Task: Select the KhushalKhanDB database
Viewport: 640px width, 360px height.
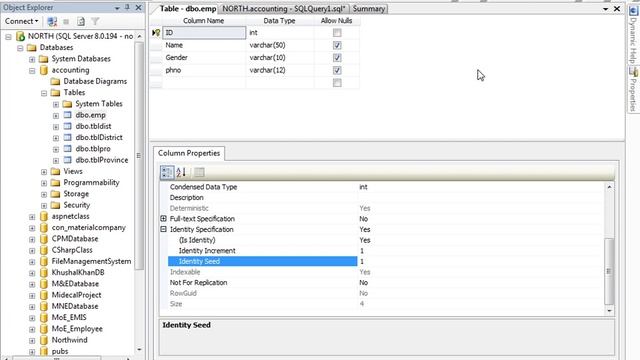Action: [78, 273]
